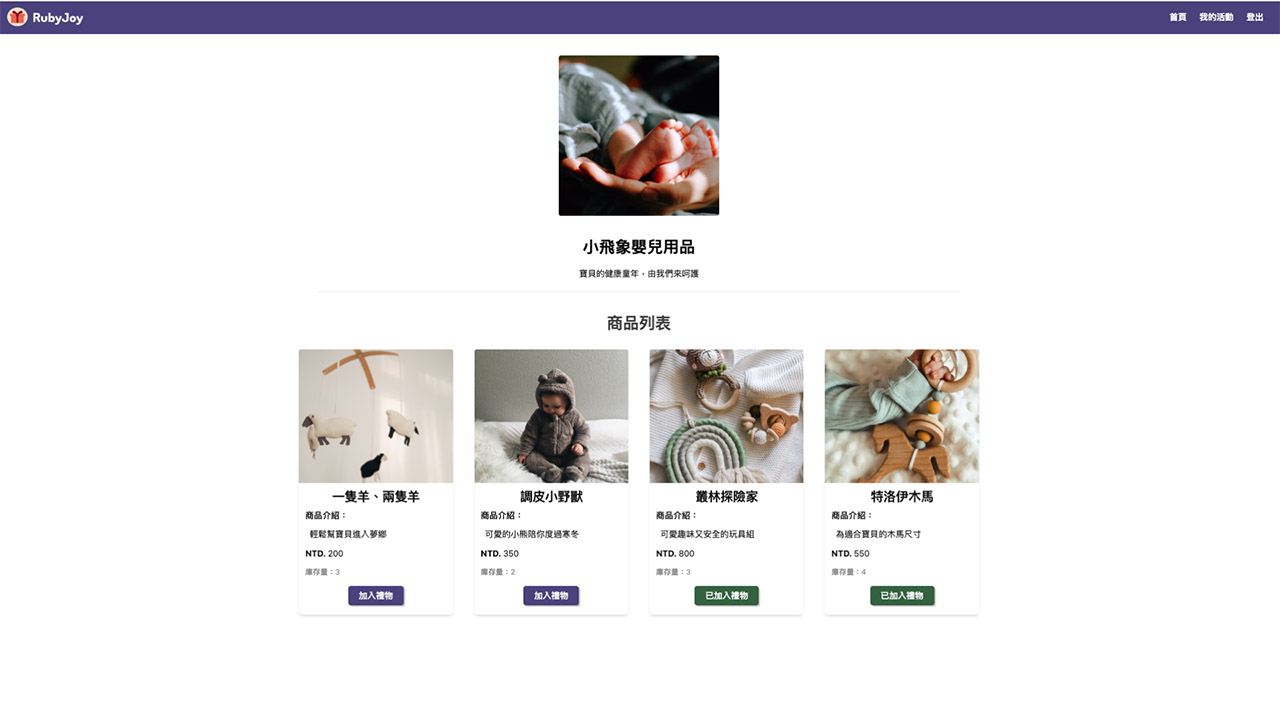Open the wooden horse product image

pos(902,416)
